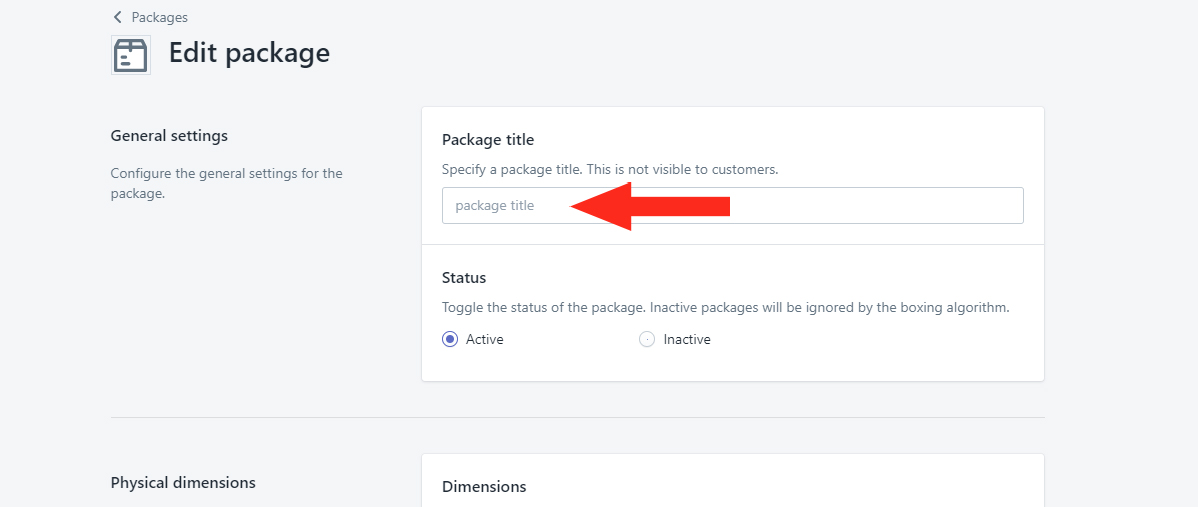Screen dimensions: 1198x507
Task: Select the Active status radio button
Action: tap(450, 339)
